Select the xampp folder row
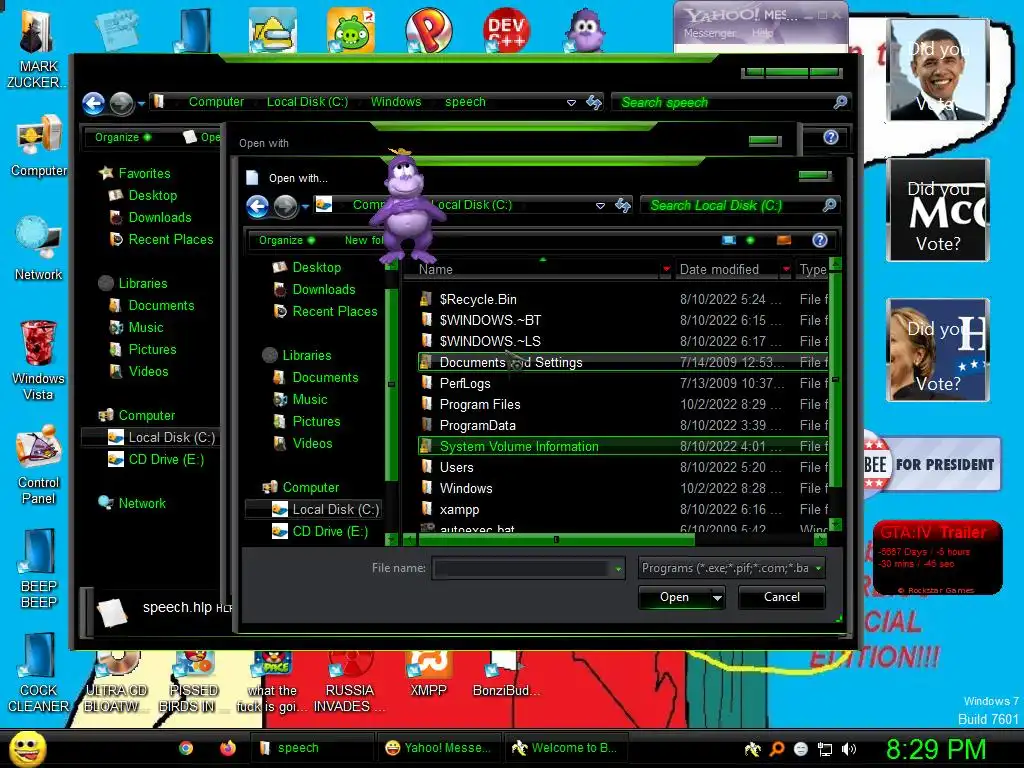Image resolution: width=1024 pixels, height=768 pixels. pyautogui.click(x=624, y=509)
